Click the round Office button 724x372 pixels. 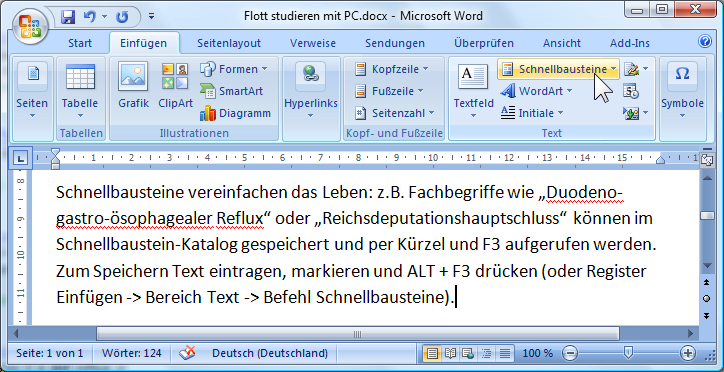pos(30,25)
